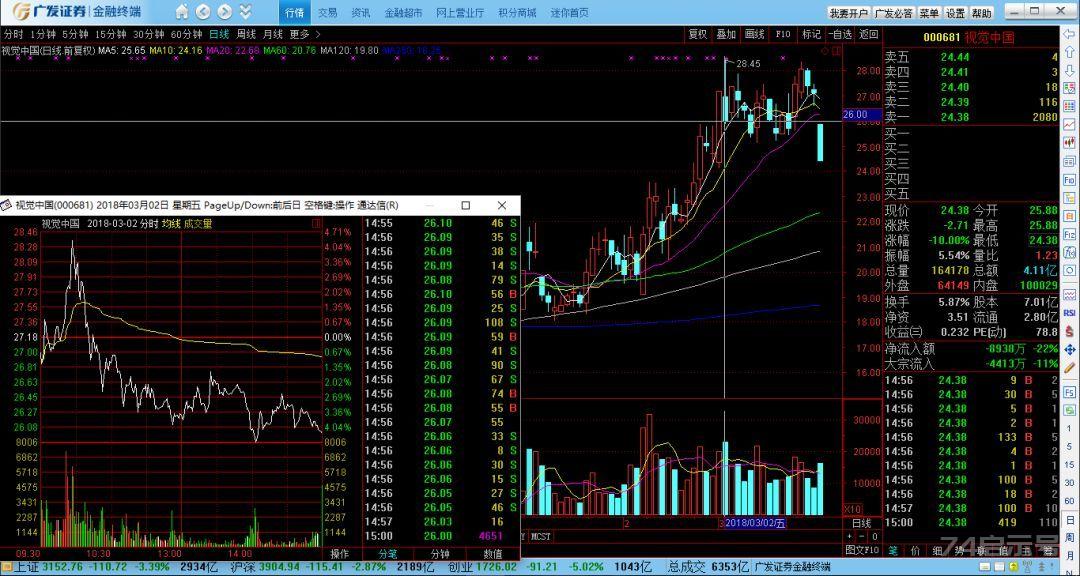Click the sidebar line-chart icon

pos(1070,124)
